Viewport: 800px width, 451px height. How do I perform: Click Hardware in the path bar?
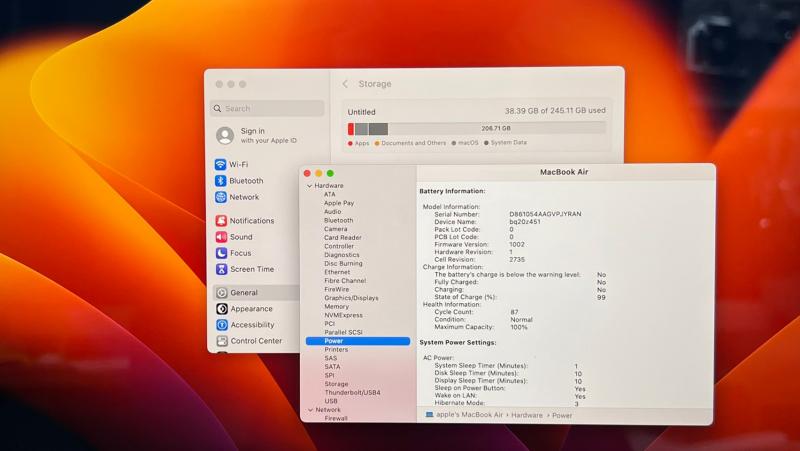pos(527,415)
